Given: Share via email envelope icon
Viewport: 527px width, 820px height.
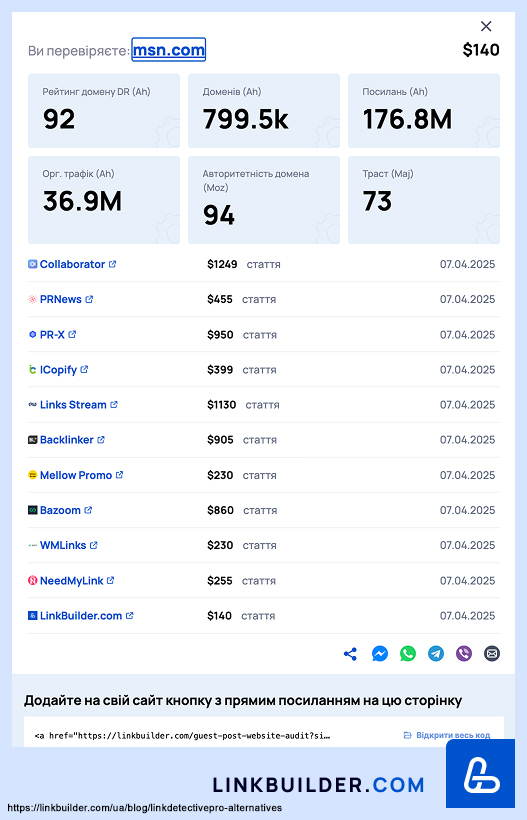Looking at the screenshot, I should click(492, 654).
